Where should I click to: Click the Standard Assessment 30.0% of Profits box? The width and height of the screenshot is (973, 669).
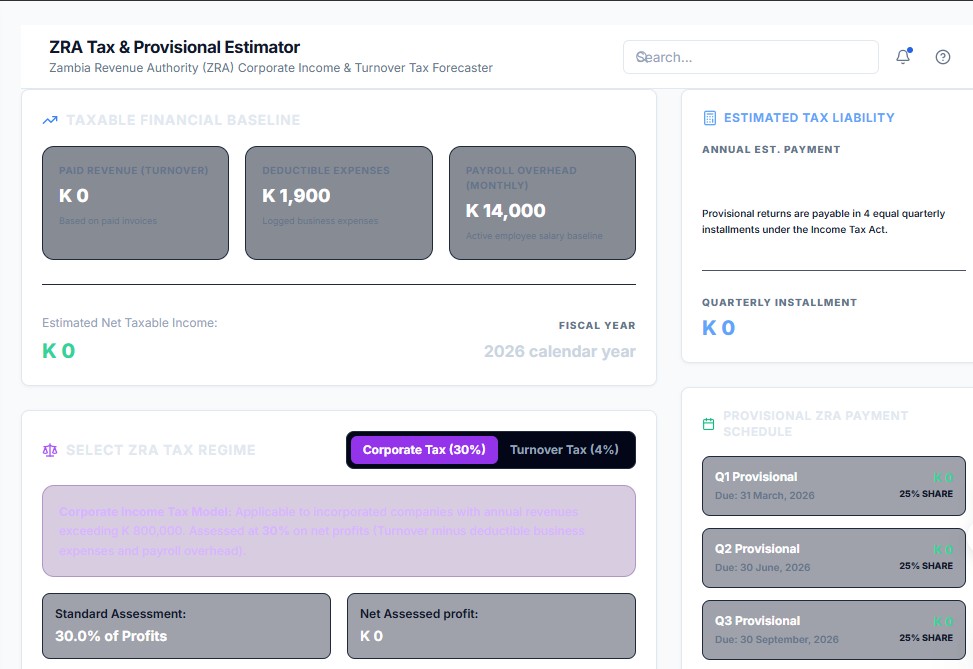coord(186,626)
